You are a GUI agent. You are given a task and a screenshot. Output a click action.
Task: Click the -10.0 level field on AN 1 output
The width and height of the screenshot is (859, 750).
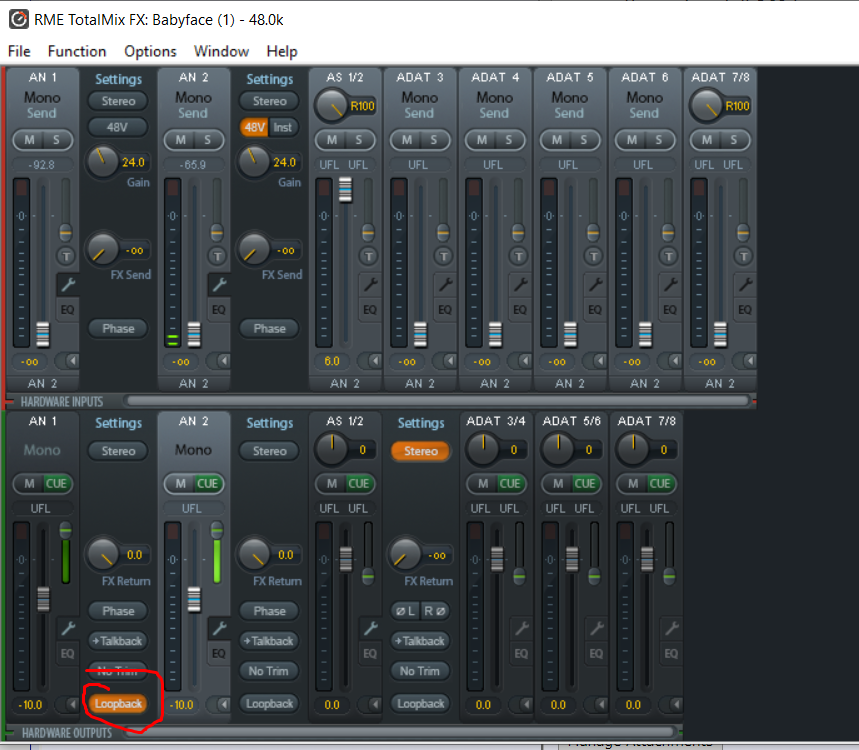[30, 705]
